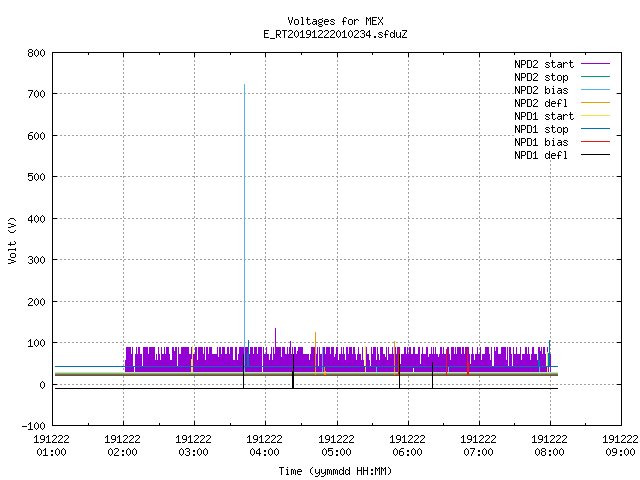
Task: Click the 400 y-axis tick value
Action: (x=36, y=219)
